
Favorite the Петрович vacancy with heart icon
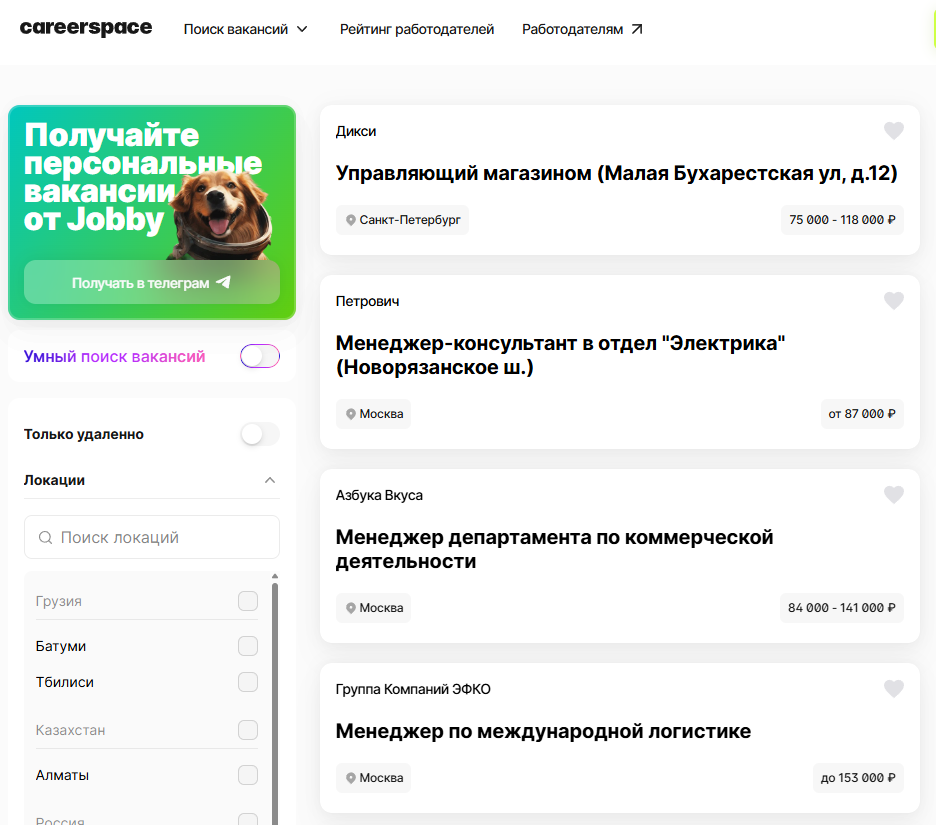click(894, 300)
